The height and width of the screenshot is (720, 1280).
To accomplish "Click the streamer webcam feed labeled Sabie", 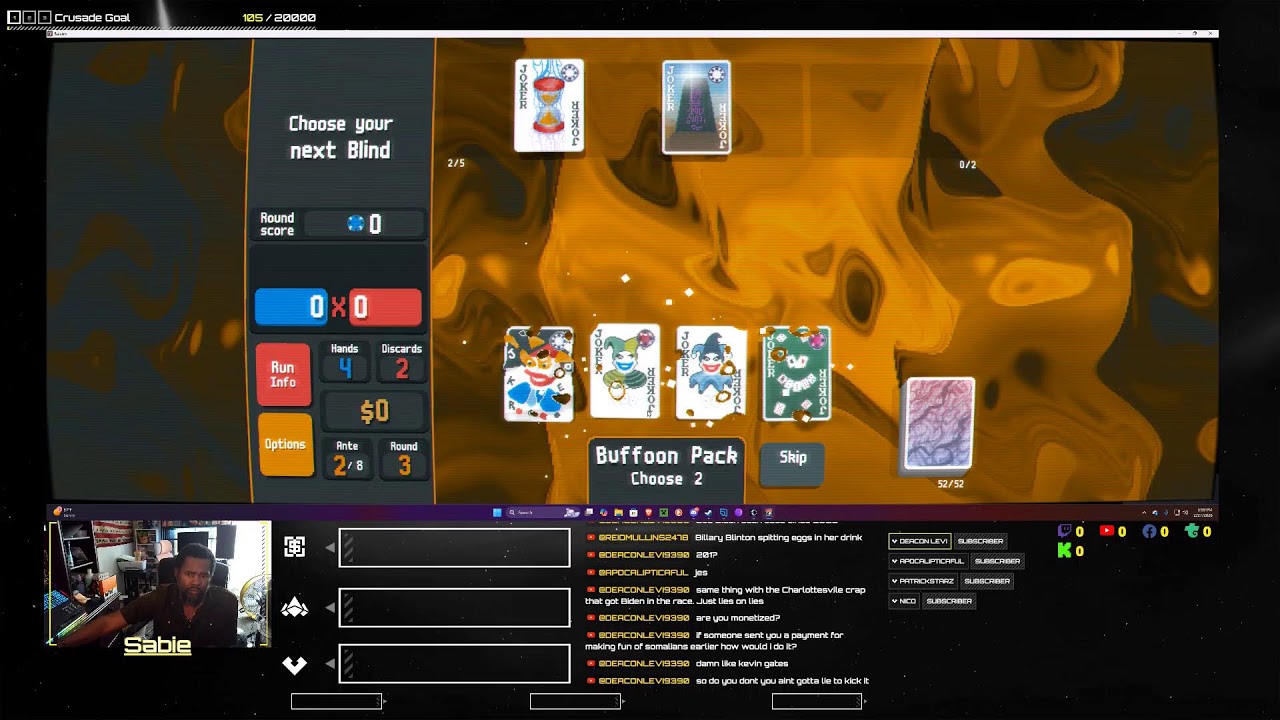I will pyautogui.click(x=159, y=583).
